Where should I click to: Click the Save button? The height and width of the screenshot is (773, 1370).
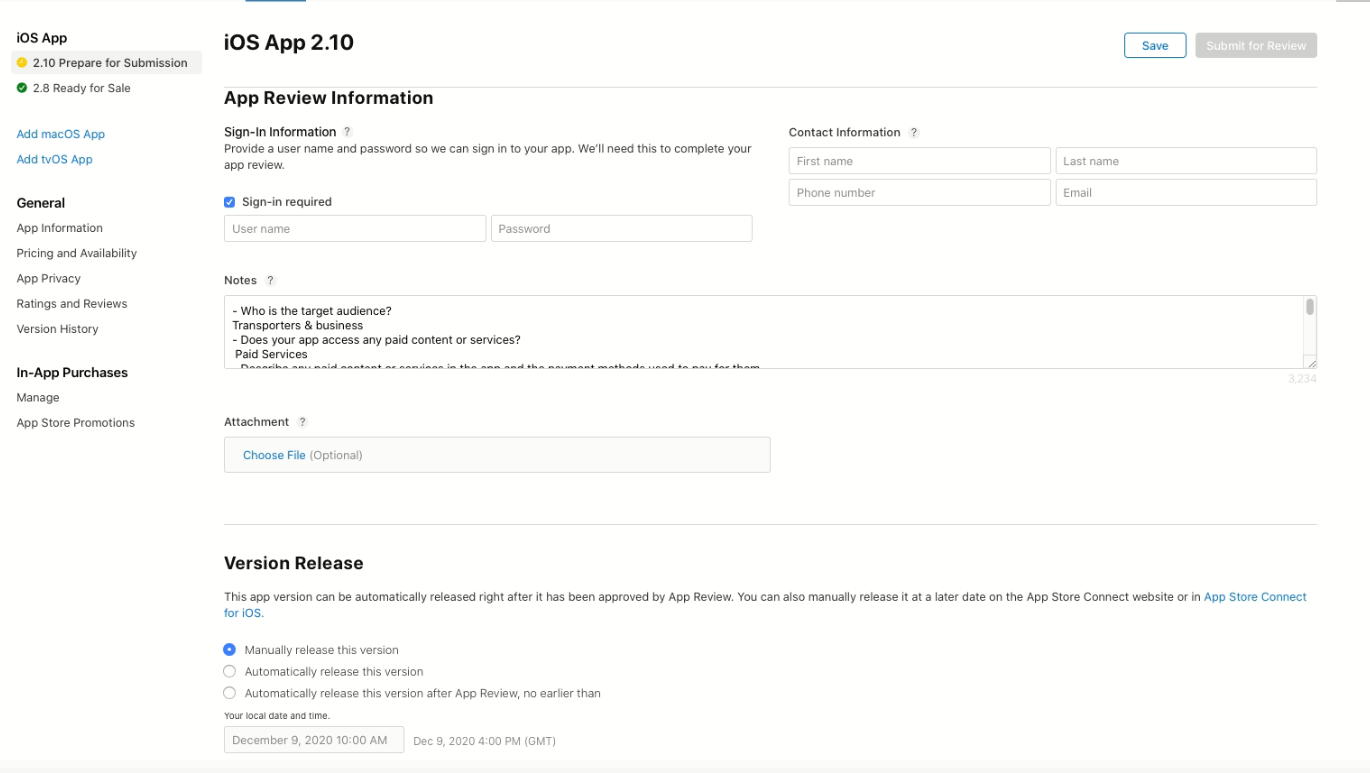1154,45
